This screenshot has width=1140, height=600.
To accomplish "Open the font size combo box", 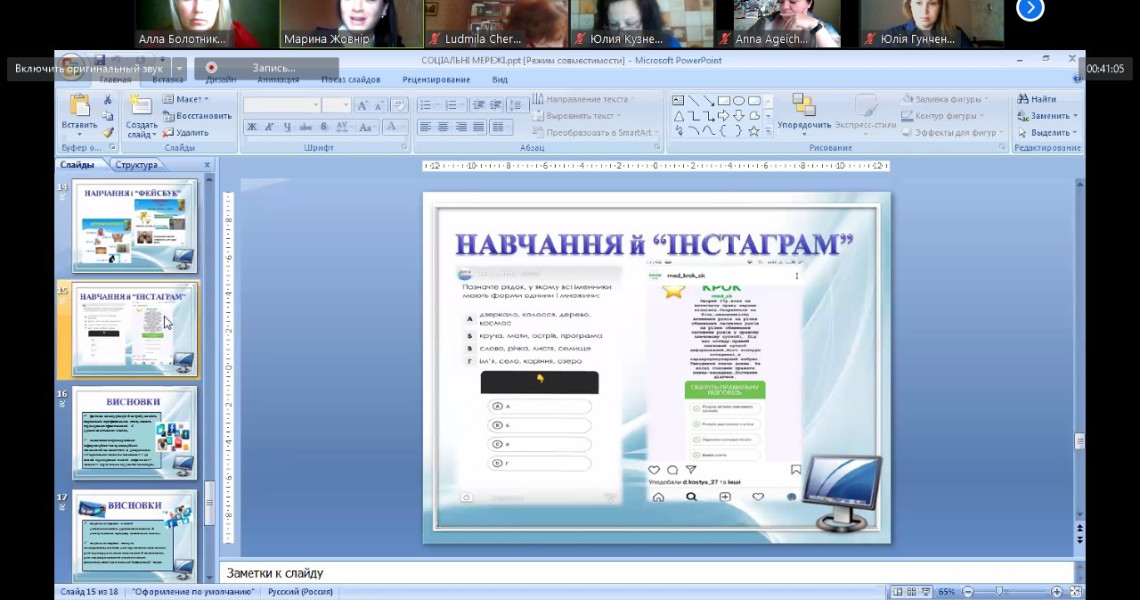I will 336,105.
